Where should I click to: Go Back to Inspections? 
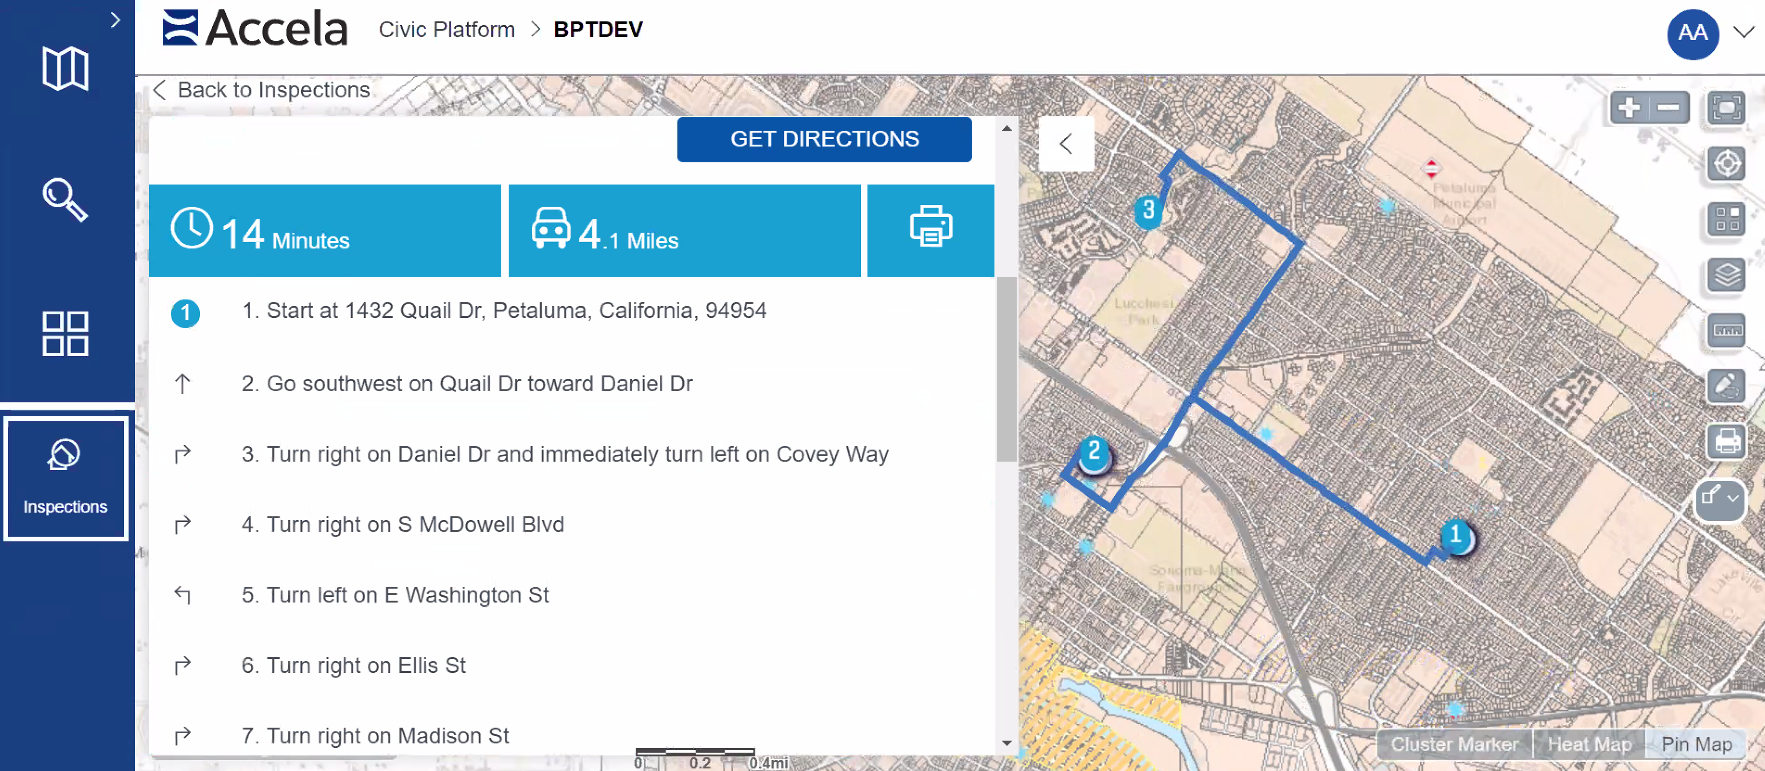click(x=262, y=90)
